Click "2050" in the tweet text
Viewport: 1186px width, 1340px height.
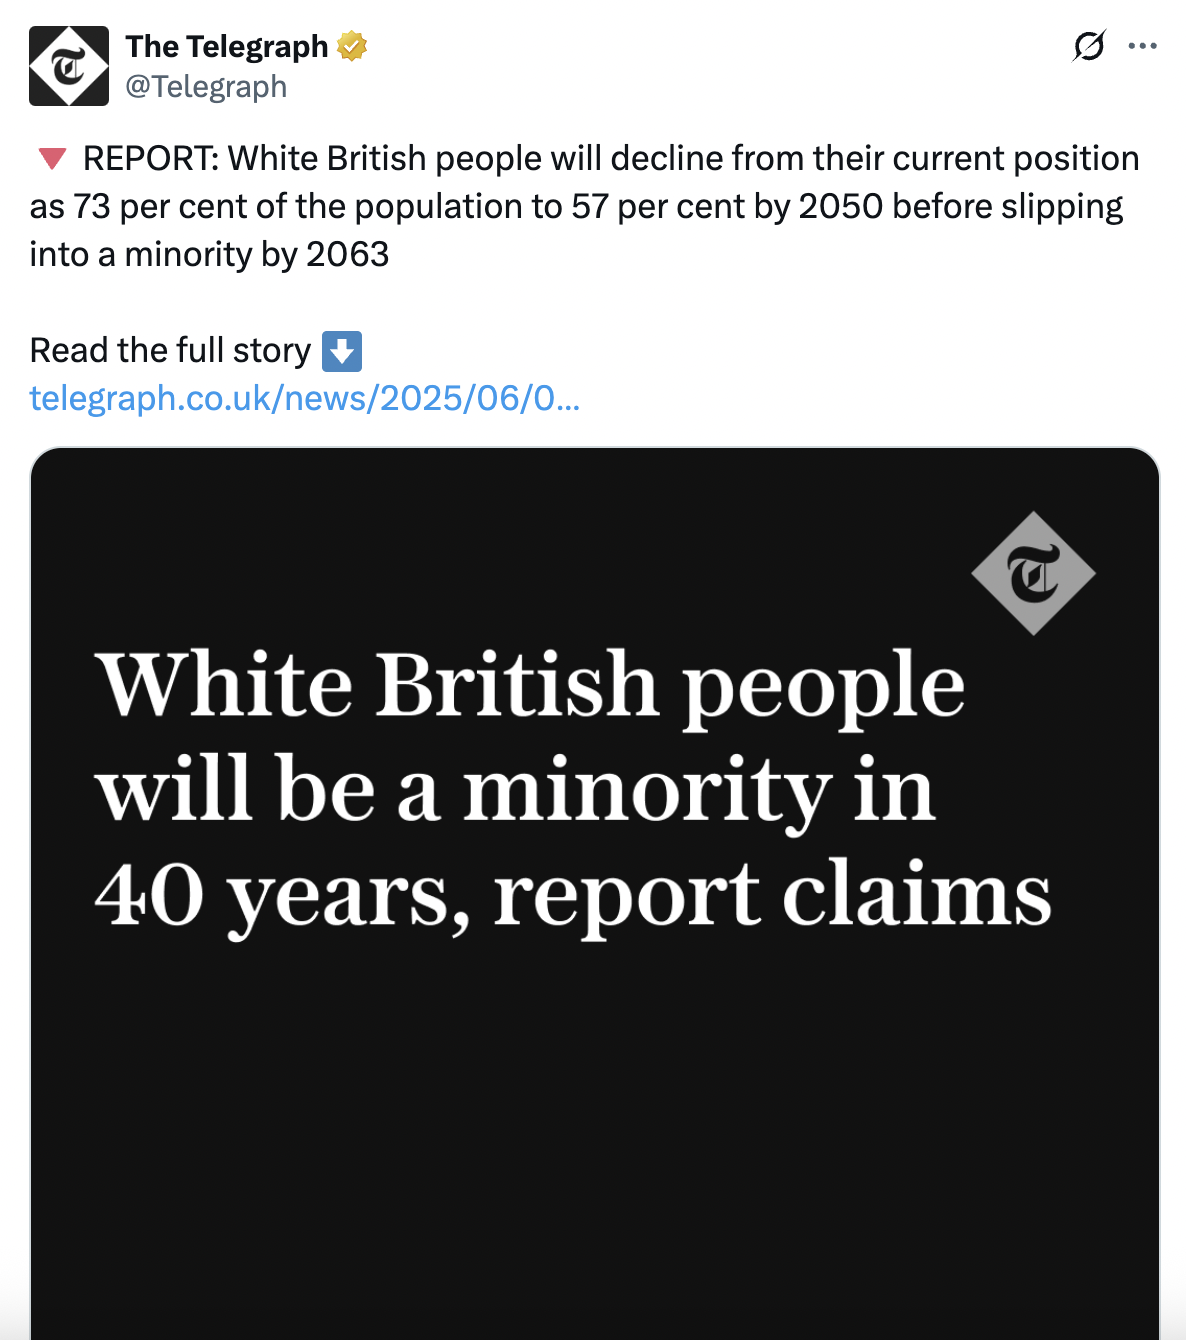coord(841,206)
